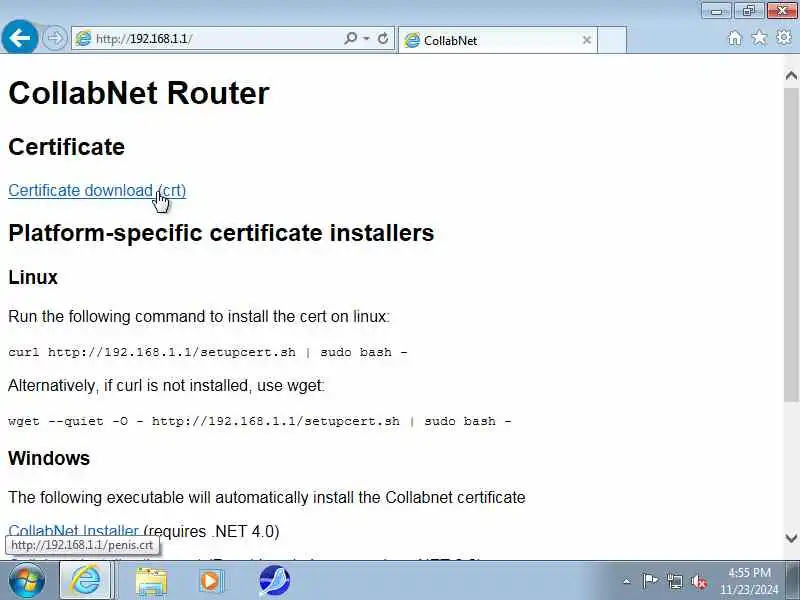Minimize the browser window

716,10
